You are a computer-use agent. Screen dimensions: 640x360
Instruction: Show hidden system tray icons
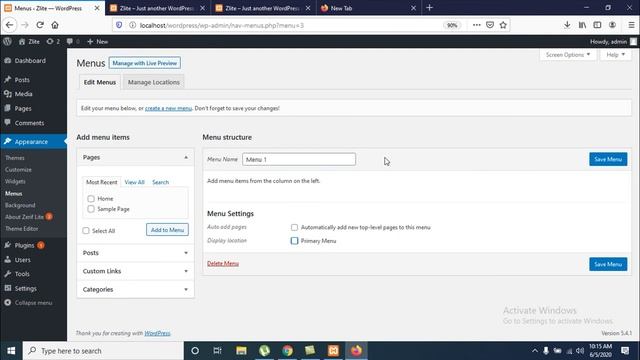[534, 351]
